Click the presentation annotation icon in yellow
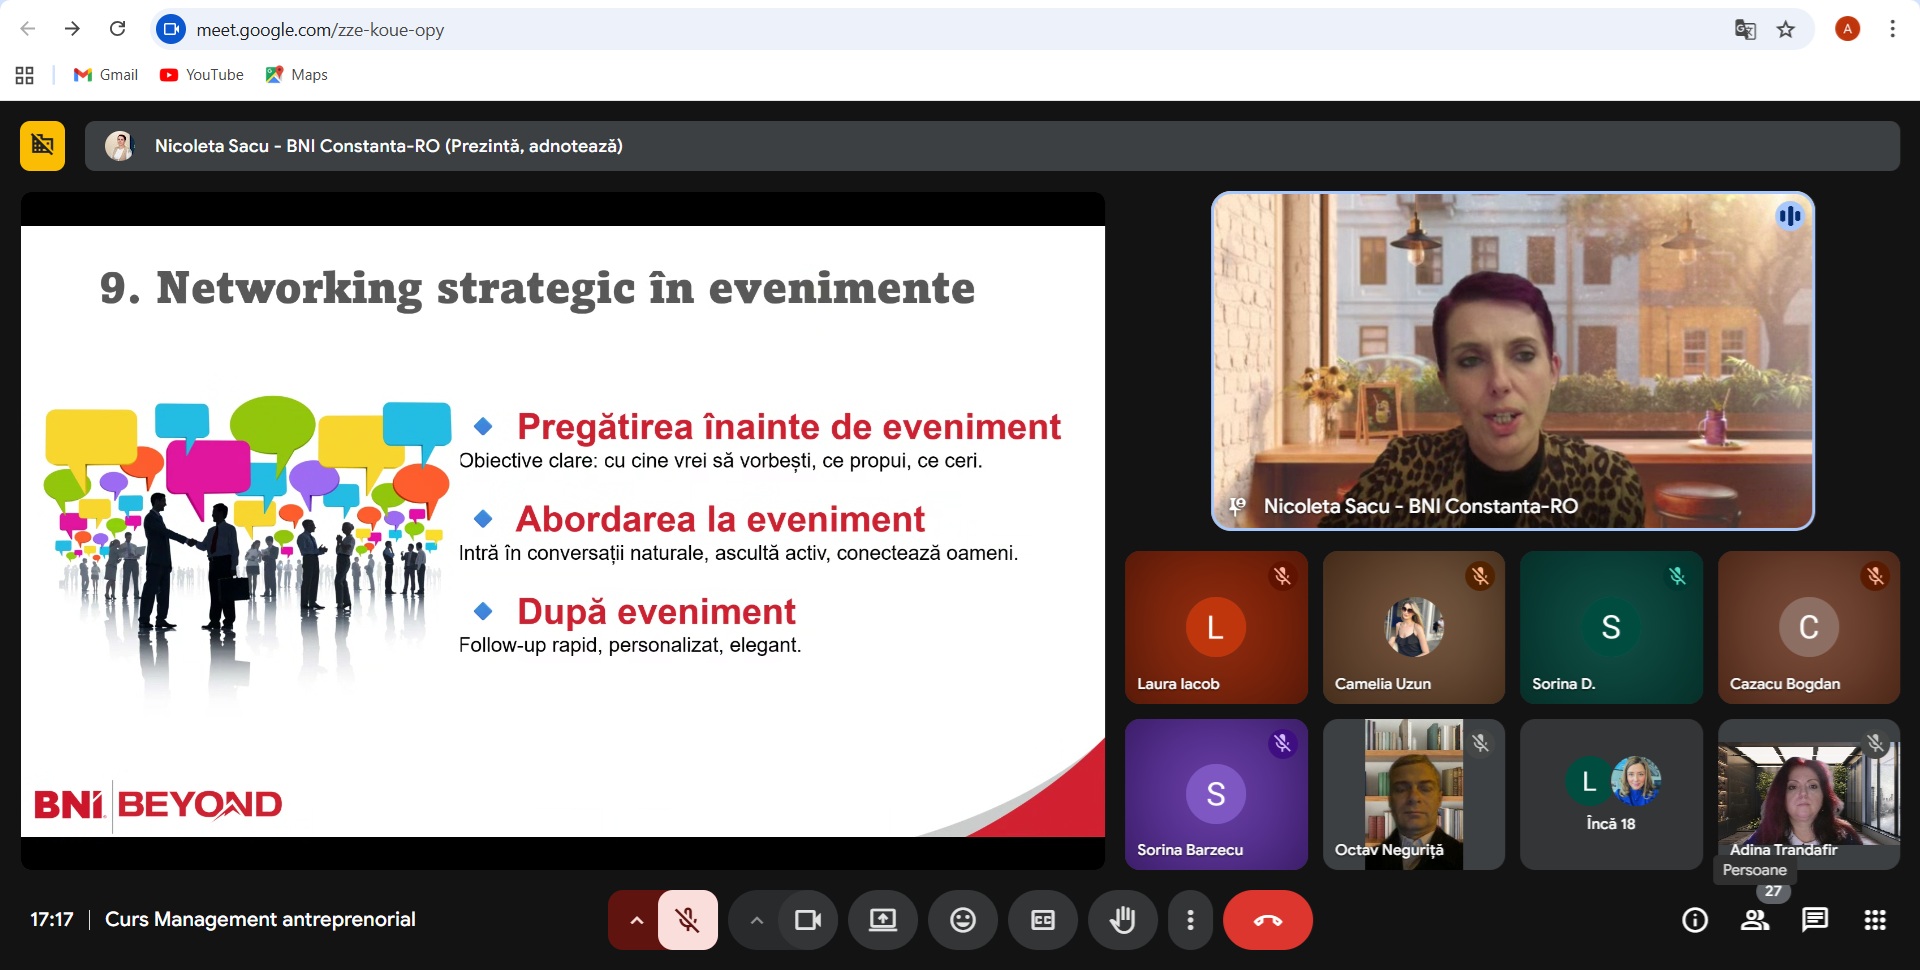 [x=42, y=146]
